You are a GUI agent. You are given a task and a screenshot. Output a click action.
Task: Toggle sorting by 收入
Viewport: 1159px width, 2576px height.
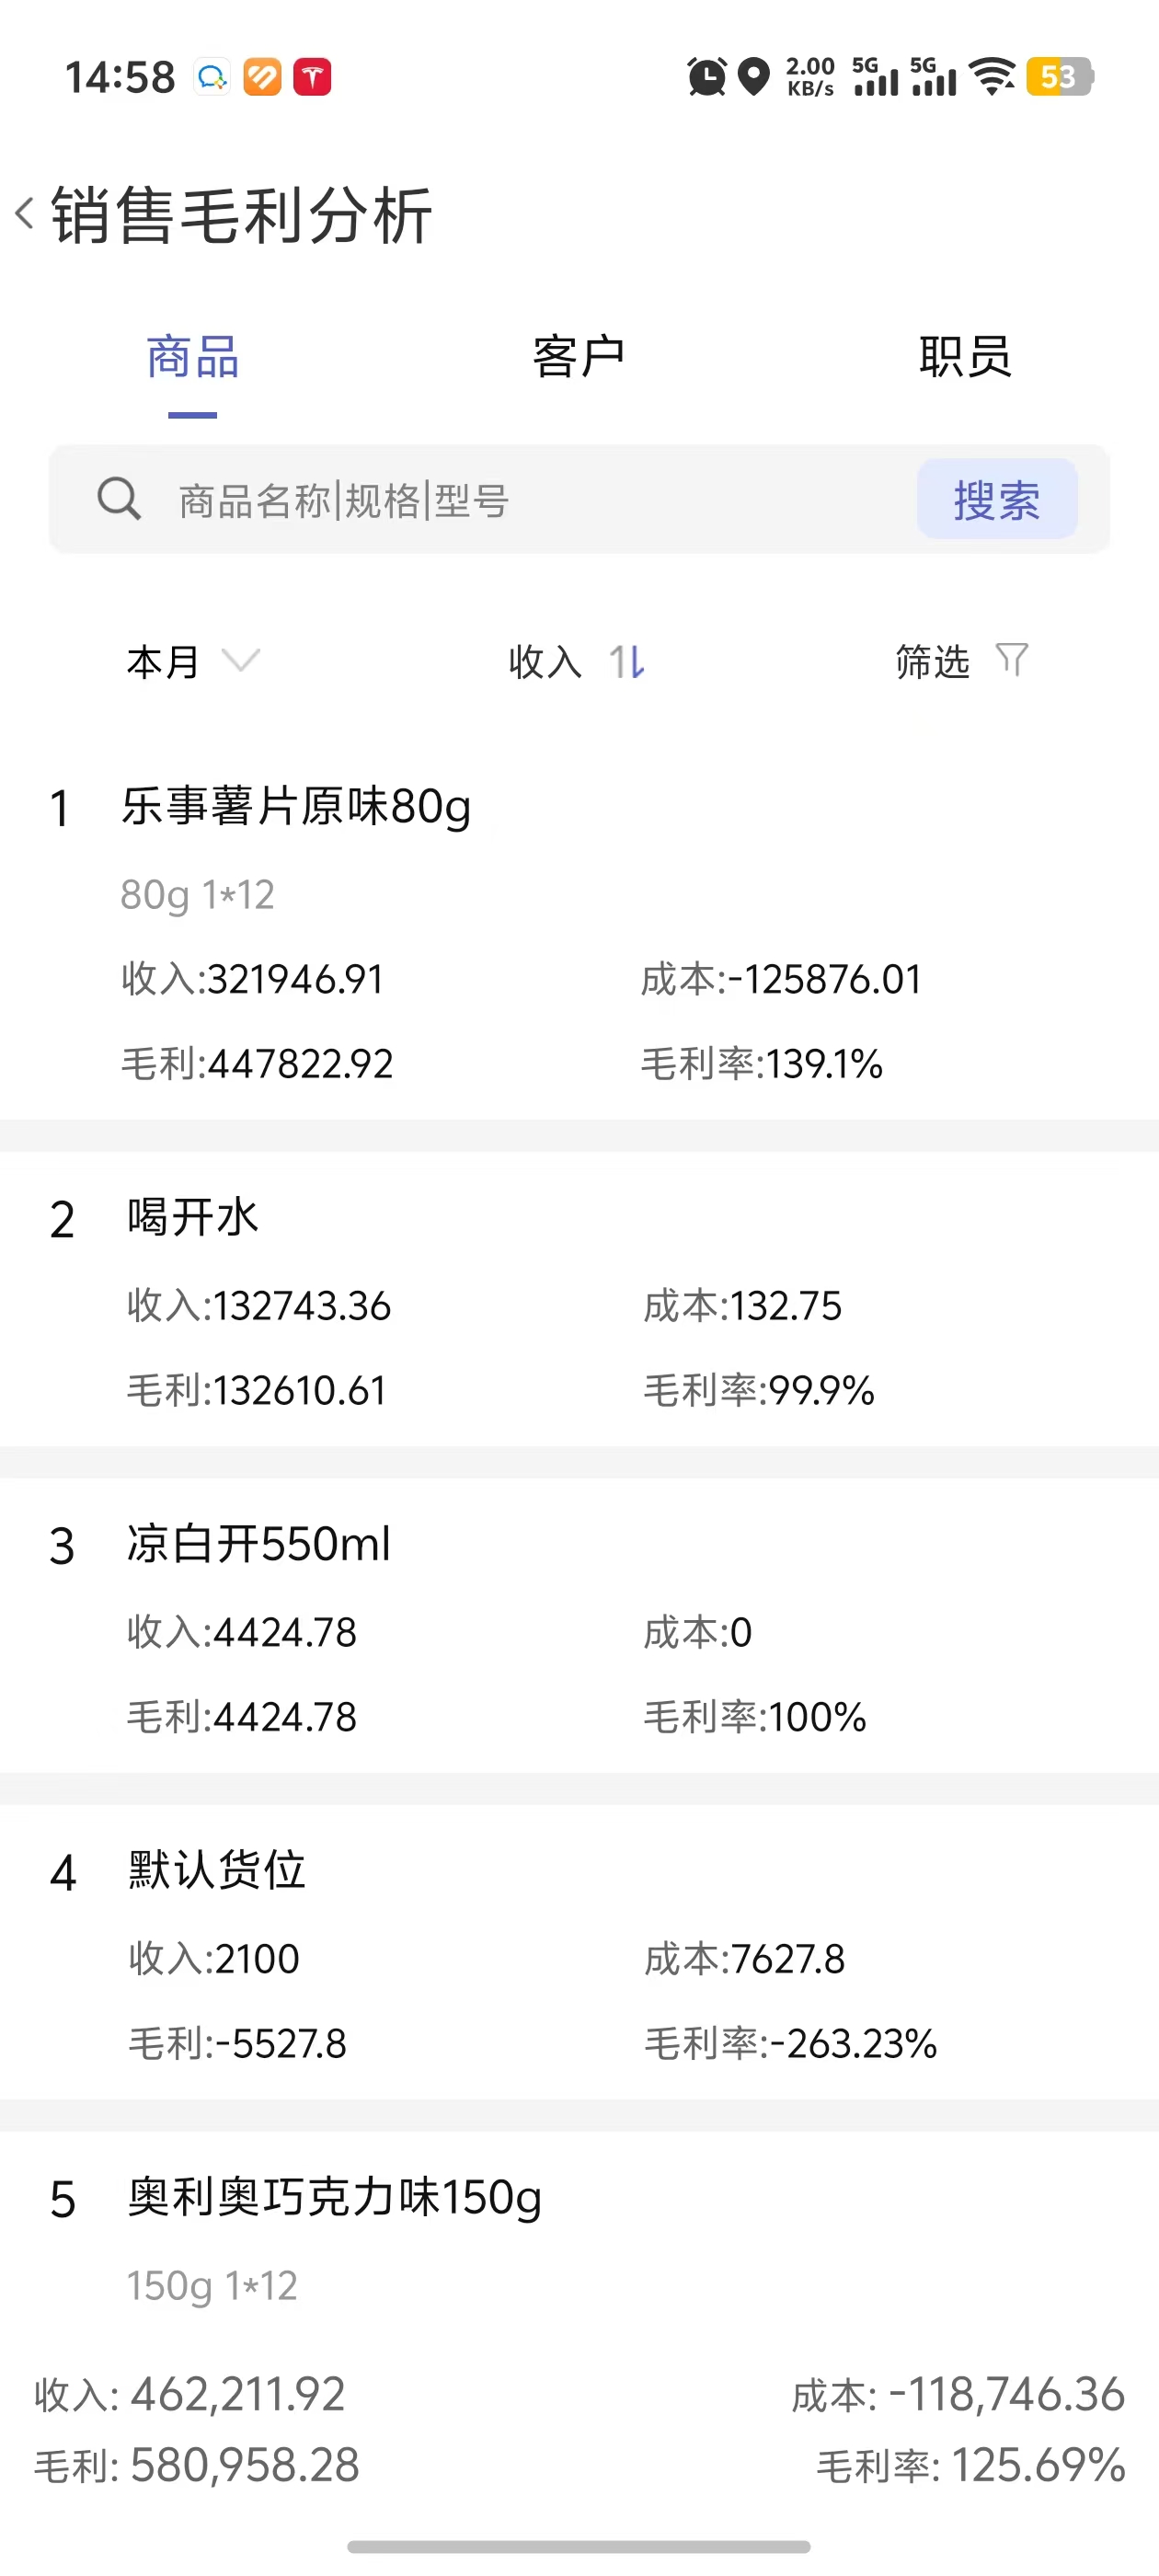coord(577,661)
